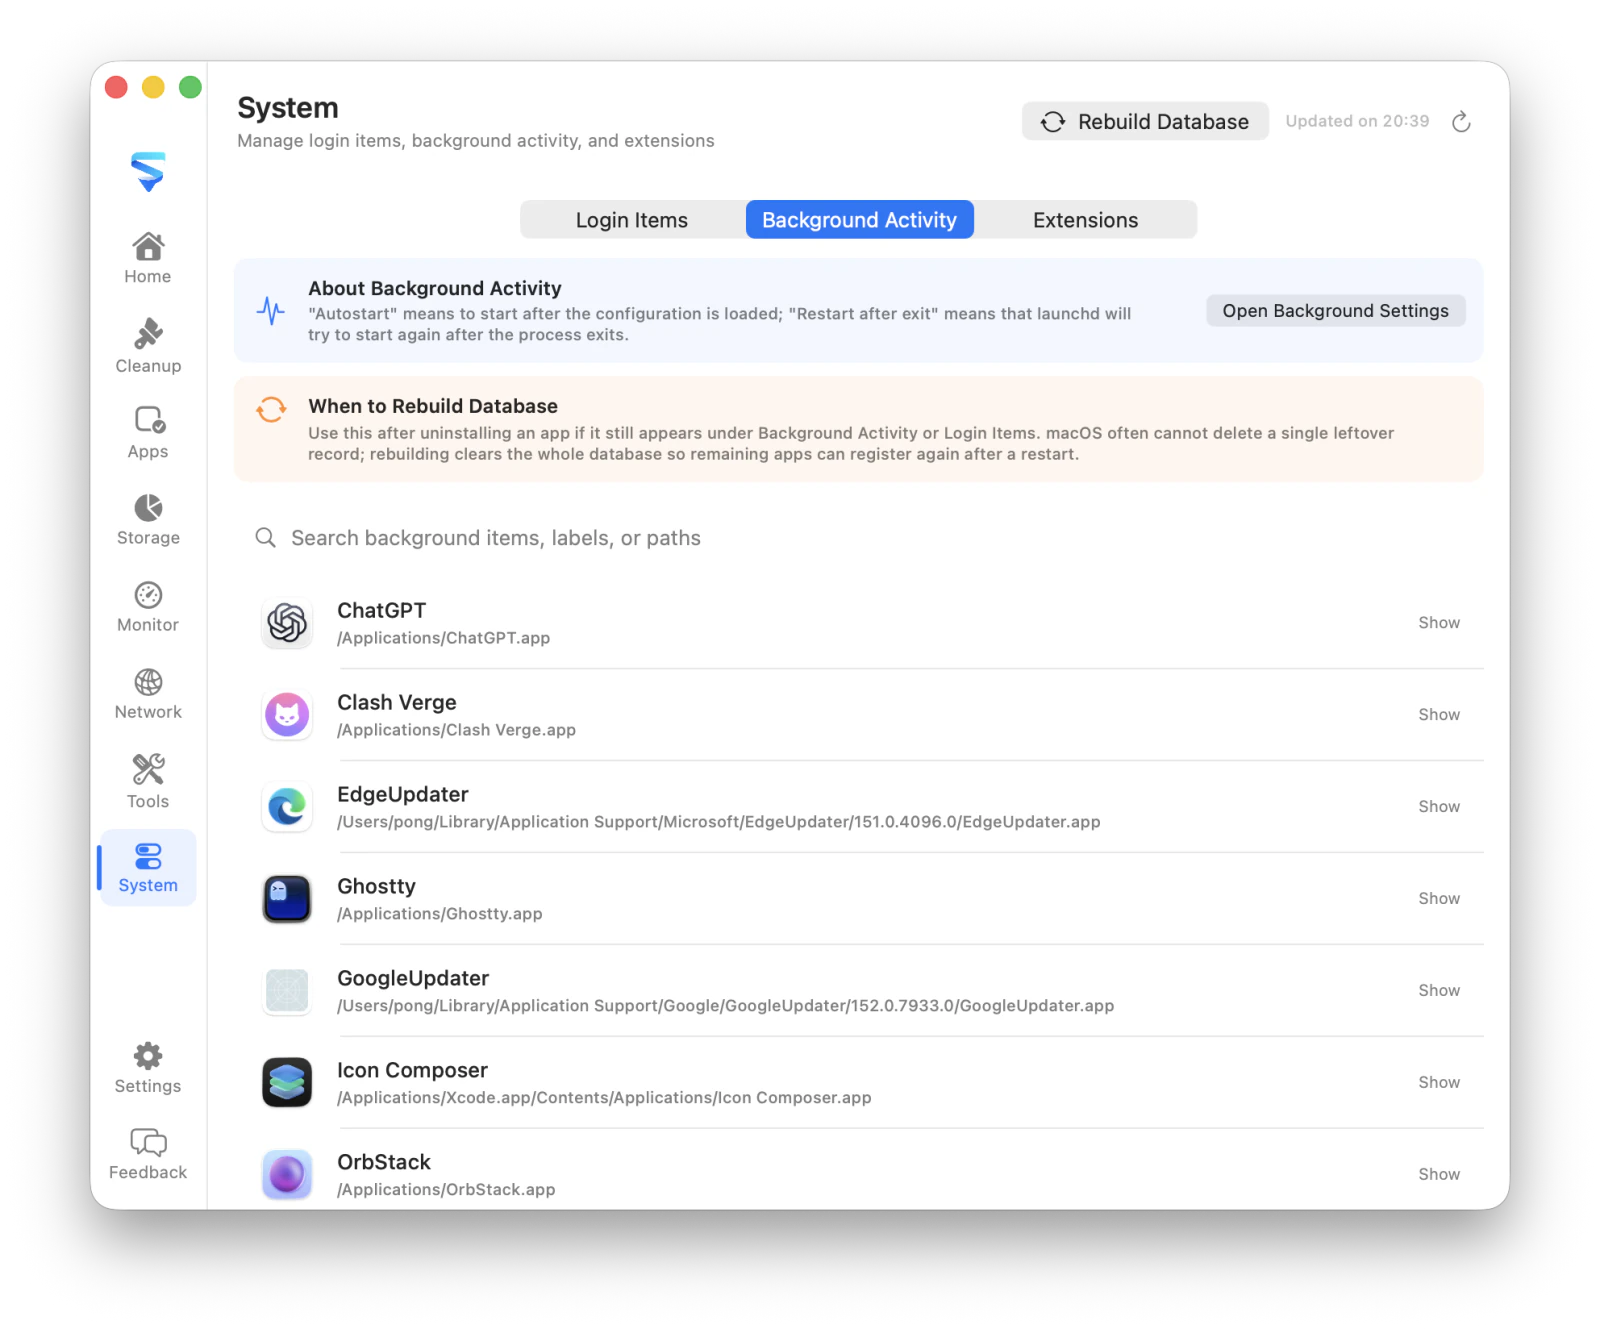Click the Clash Verge app icon

(x=287, y=715)
